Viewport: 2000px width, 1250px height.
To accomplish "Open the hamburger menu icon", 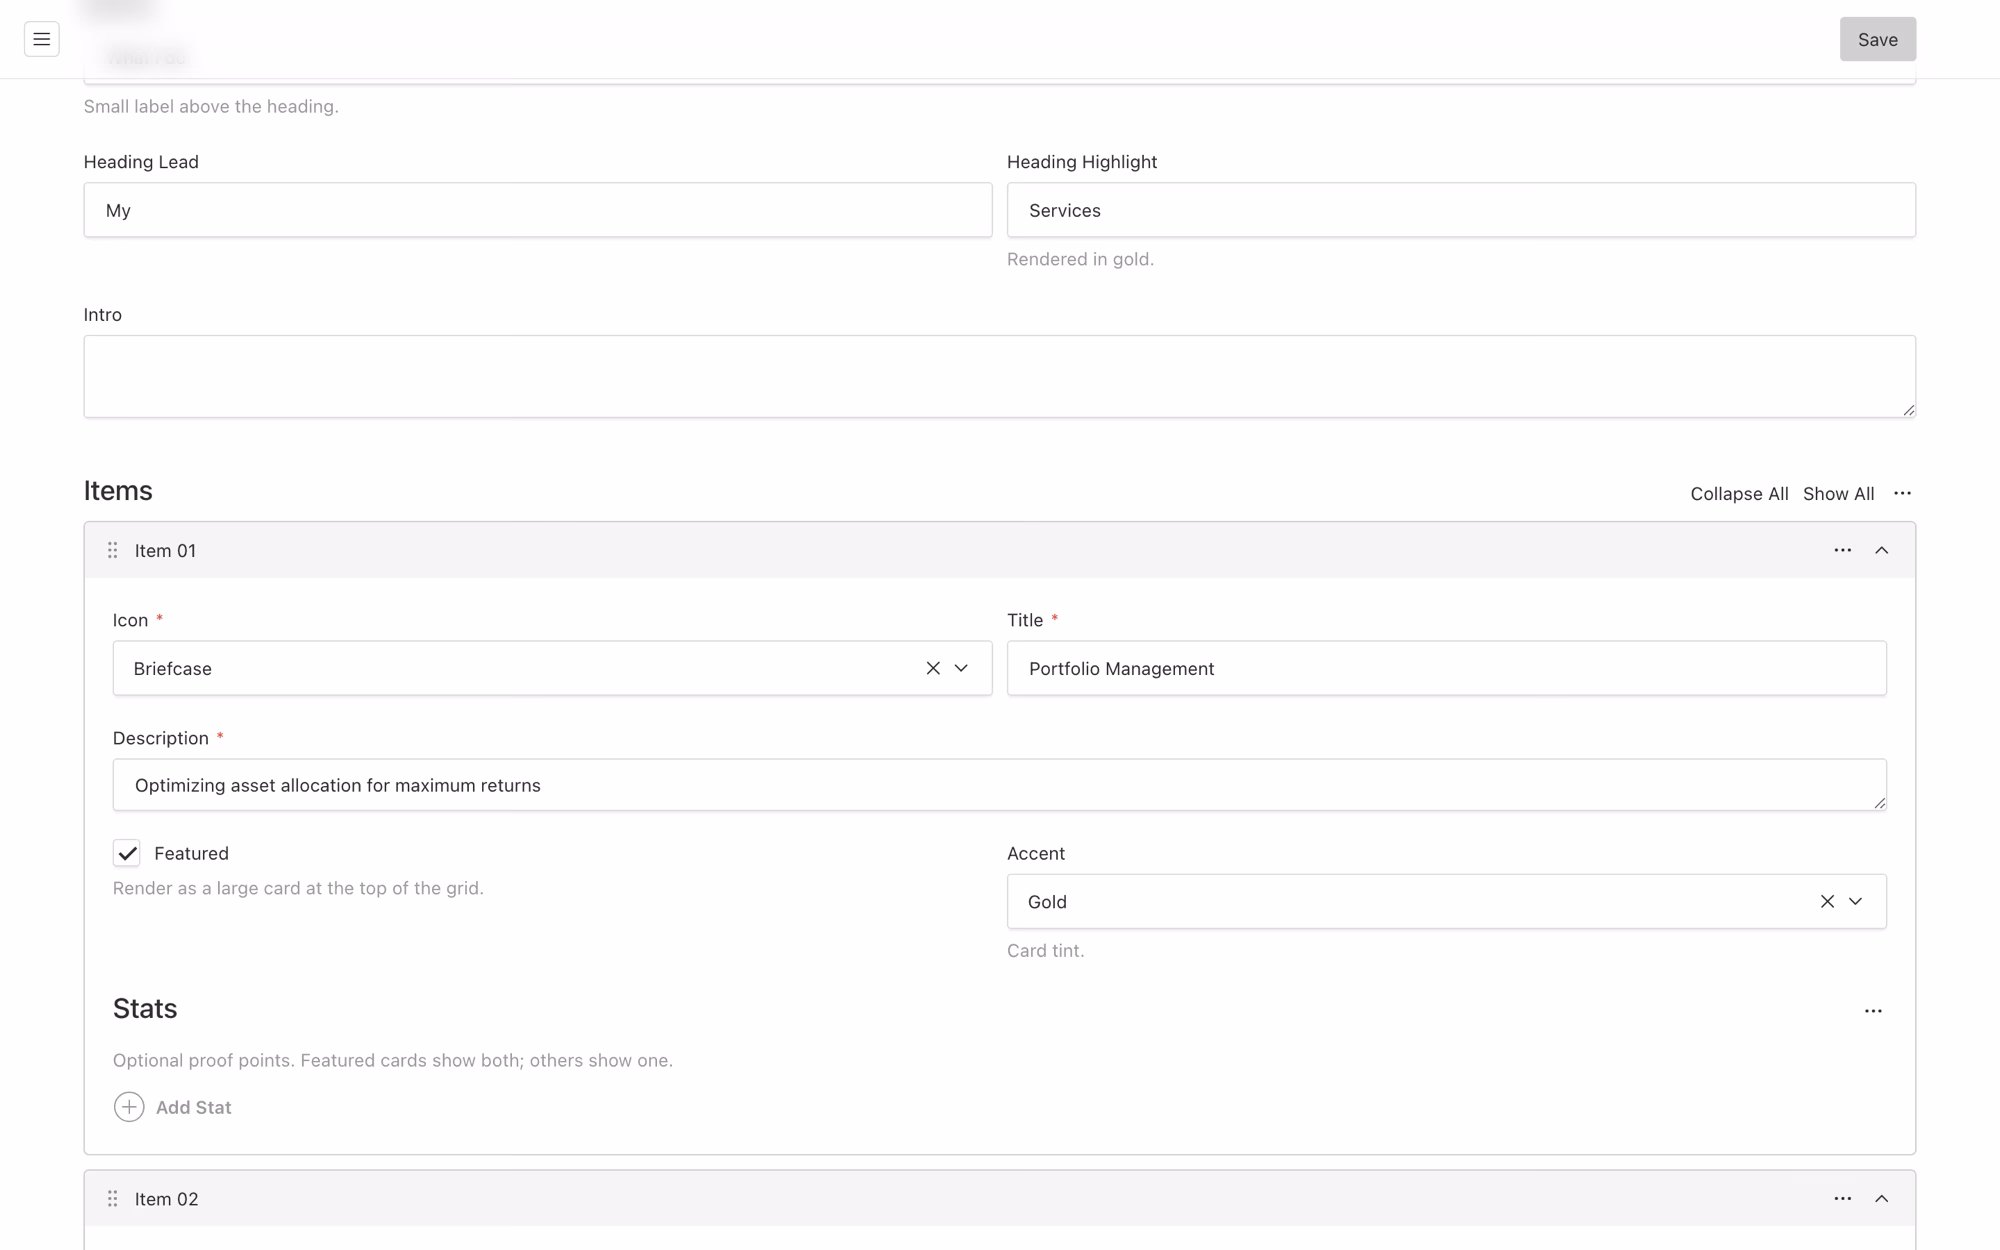I will point(41,39).
